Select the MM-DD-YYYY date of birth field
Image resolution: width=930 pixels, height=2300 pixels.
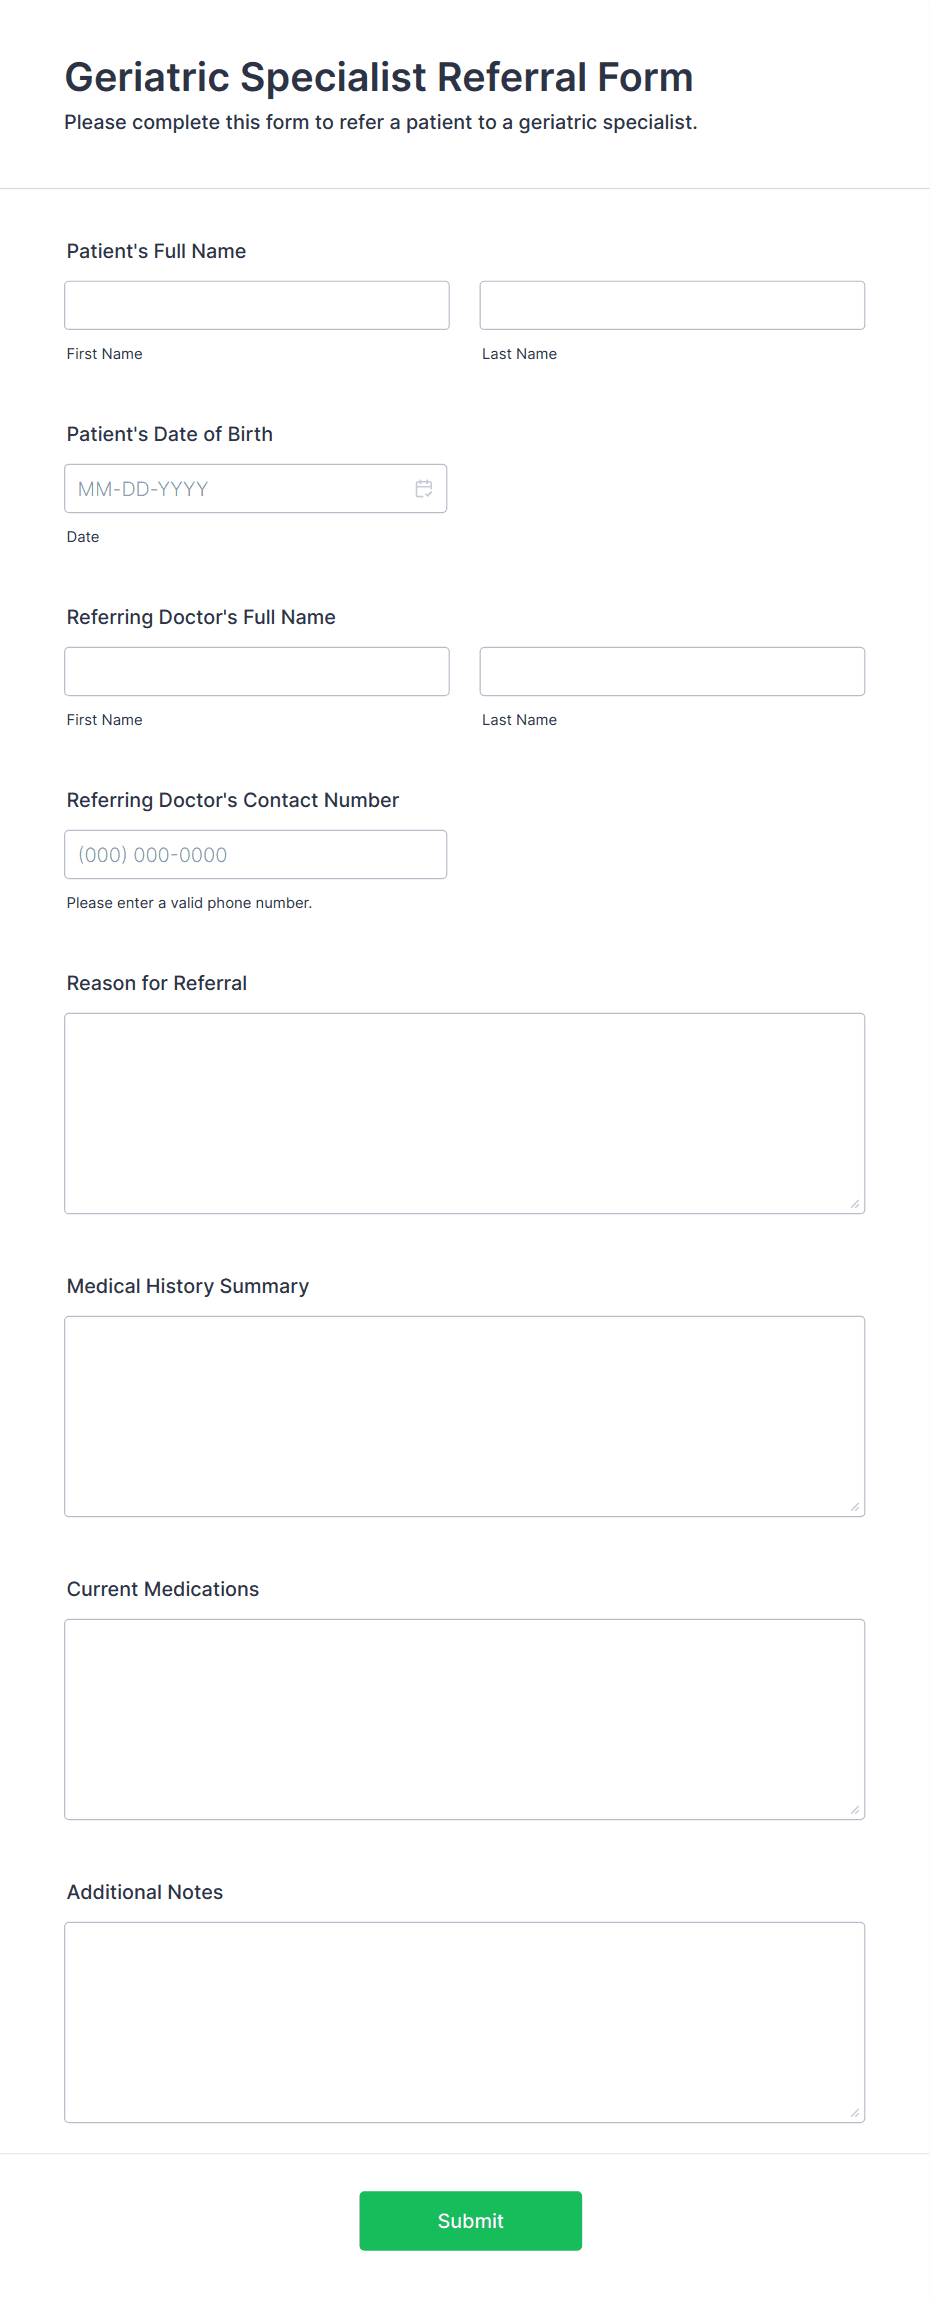(240, 489)
